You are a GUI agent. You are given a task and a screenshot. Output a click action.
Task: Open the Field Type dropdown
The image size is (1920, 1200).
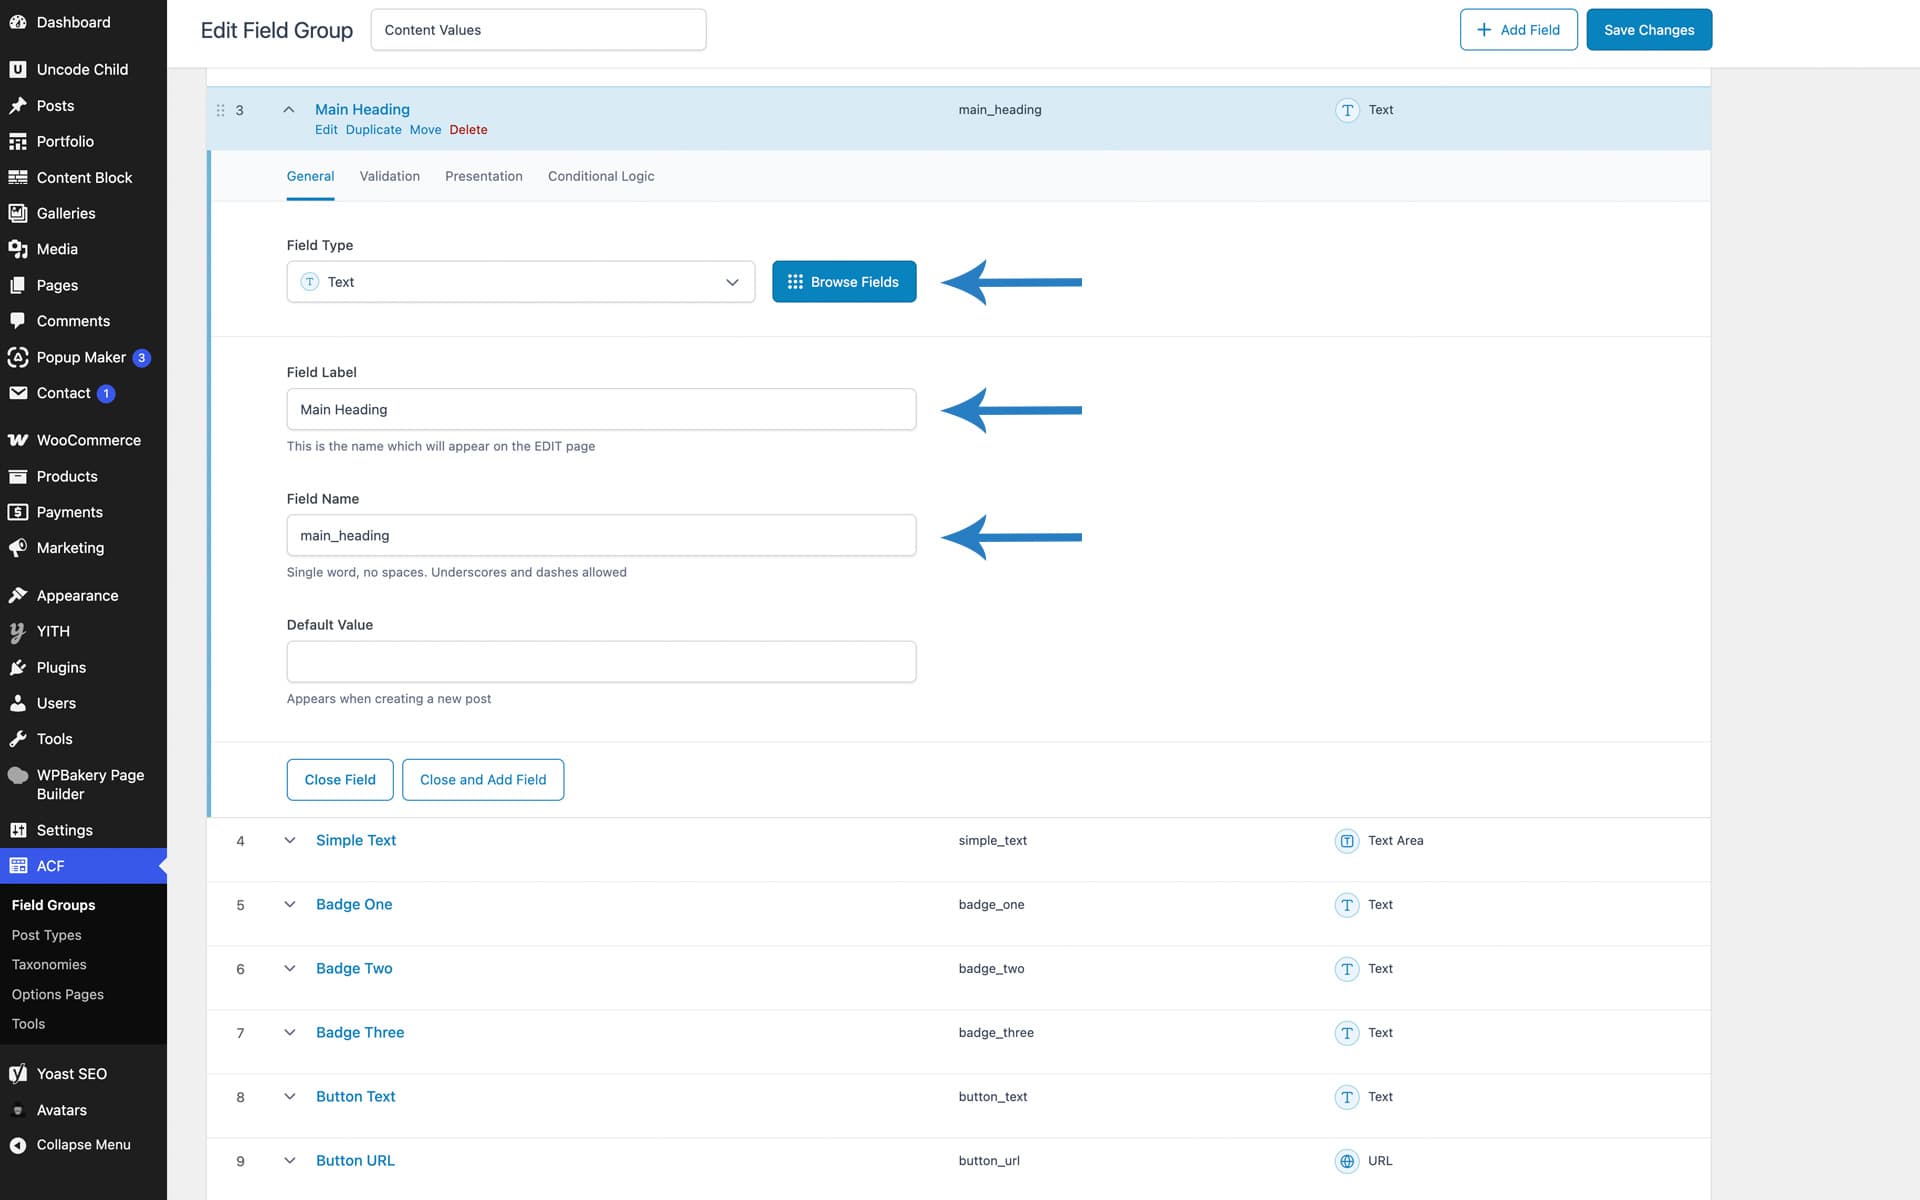pos(521,282)
